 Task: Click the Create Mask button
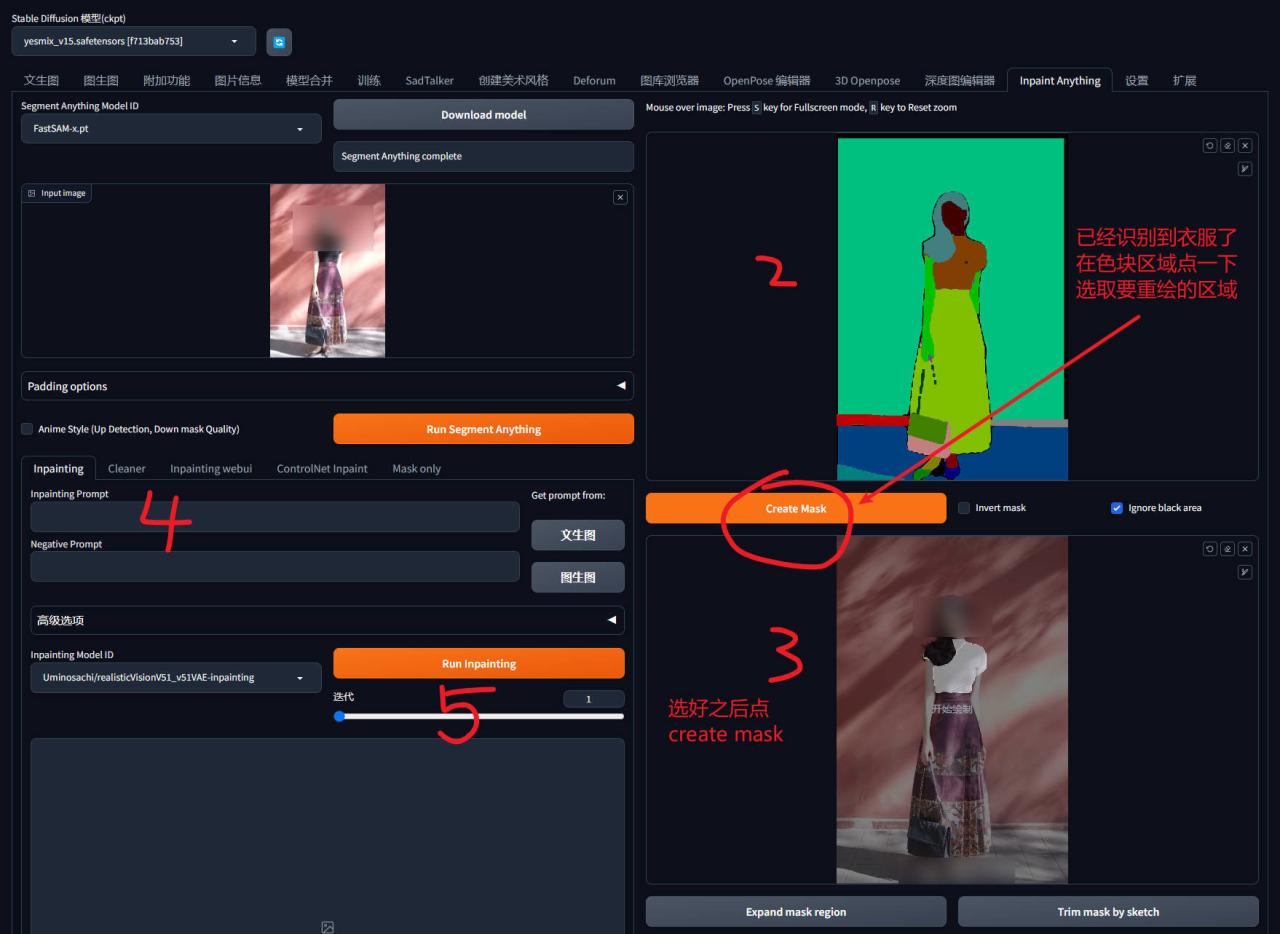coord(795,508)
